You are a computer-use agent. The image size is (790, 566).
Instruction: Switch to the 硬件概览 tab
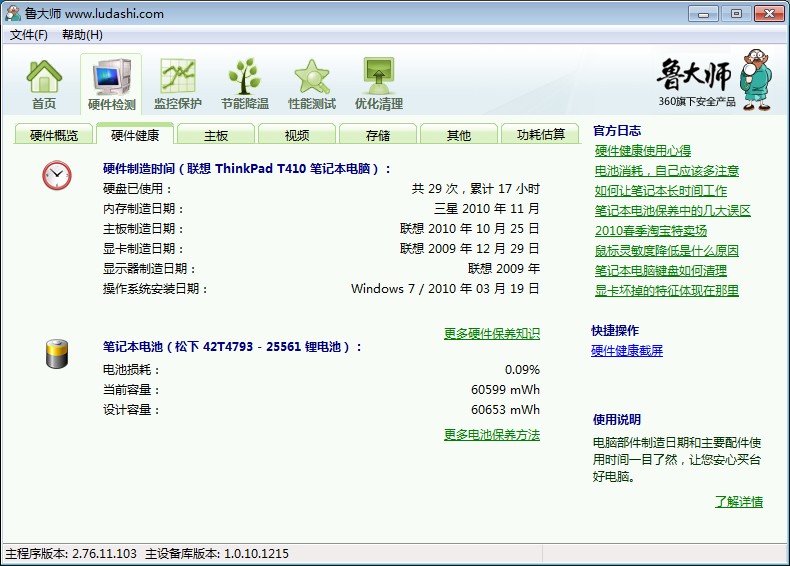54,135
